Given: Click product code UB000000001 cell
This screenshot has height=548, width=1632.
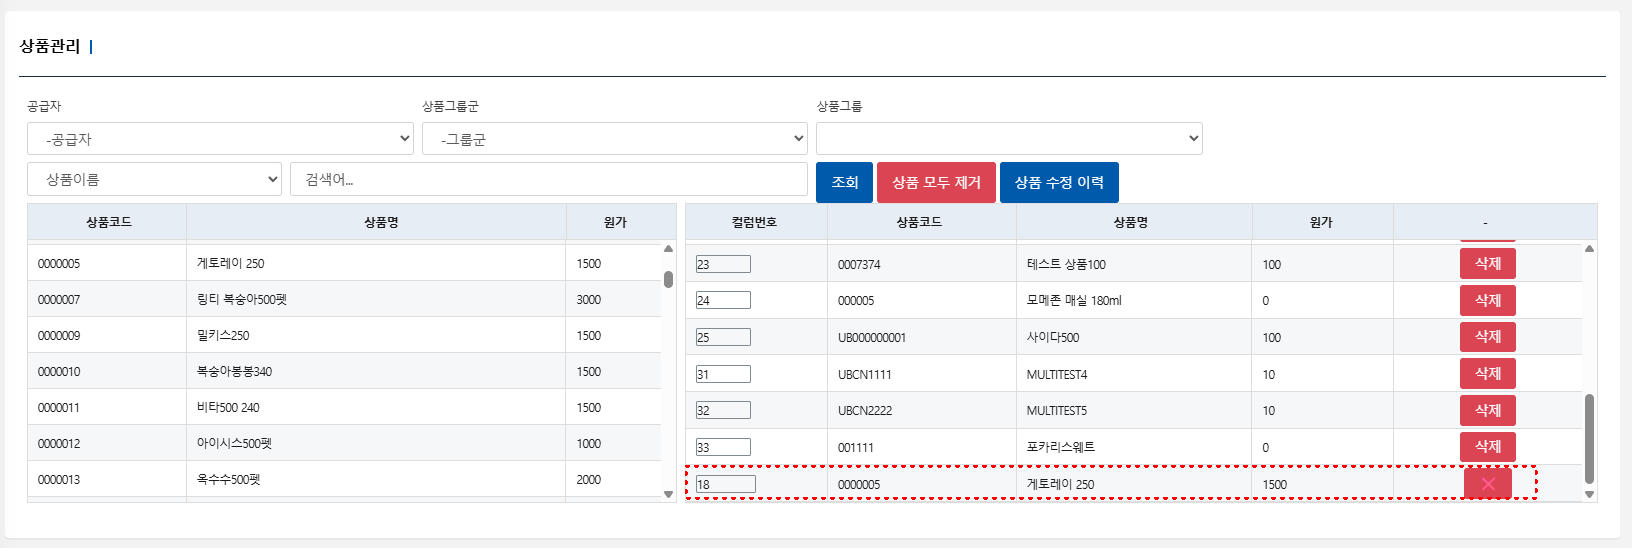Looking at the screenshot, I should coord(922,337).
